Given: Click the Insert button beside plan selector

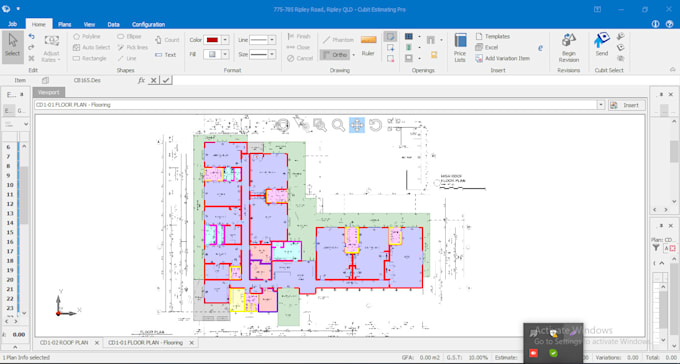Looking at the screenshot, I should [x=626, y=105].
